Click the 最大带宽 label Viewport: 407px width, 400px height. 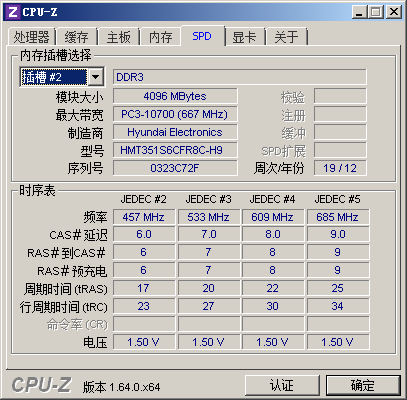[79, 115]
